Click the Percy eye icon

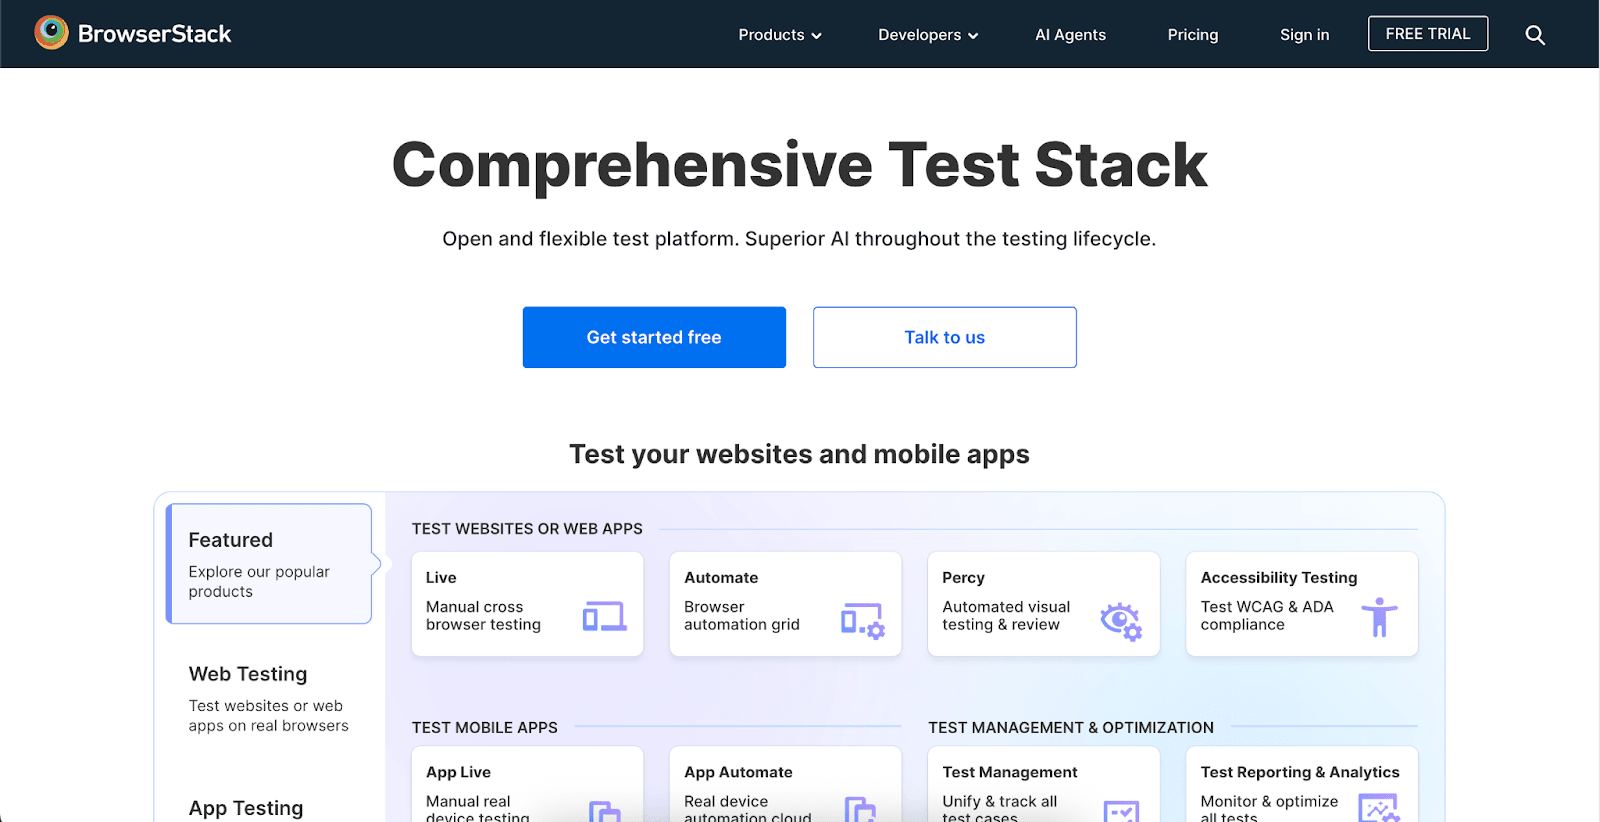(1120, 620)
